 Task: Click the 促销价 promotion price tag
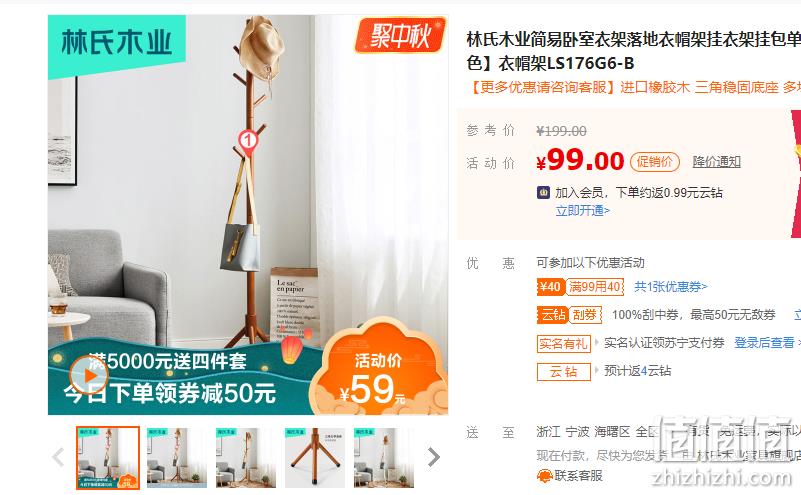pos(655,162)
